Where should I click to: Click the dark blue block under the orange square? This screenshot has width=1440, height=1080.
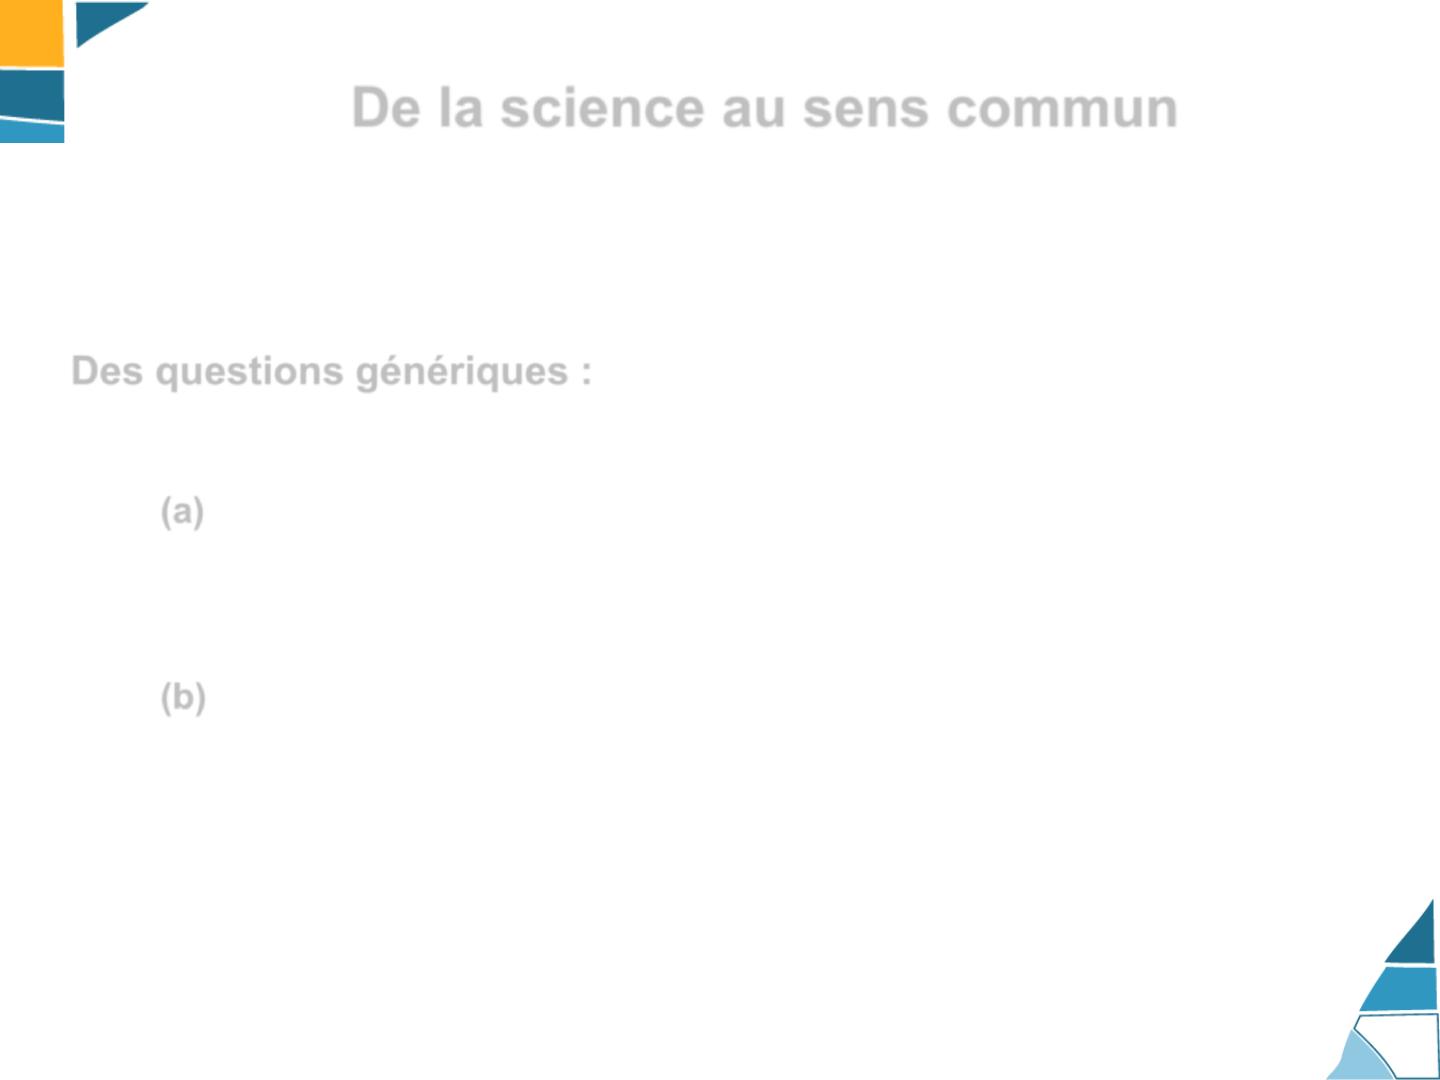[32, 96]
